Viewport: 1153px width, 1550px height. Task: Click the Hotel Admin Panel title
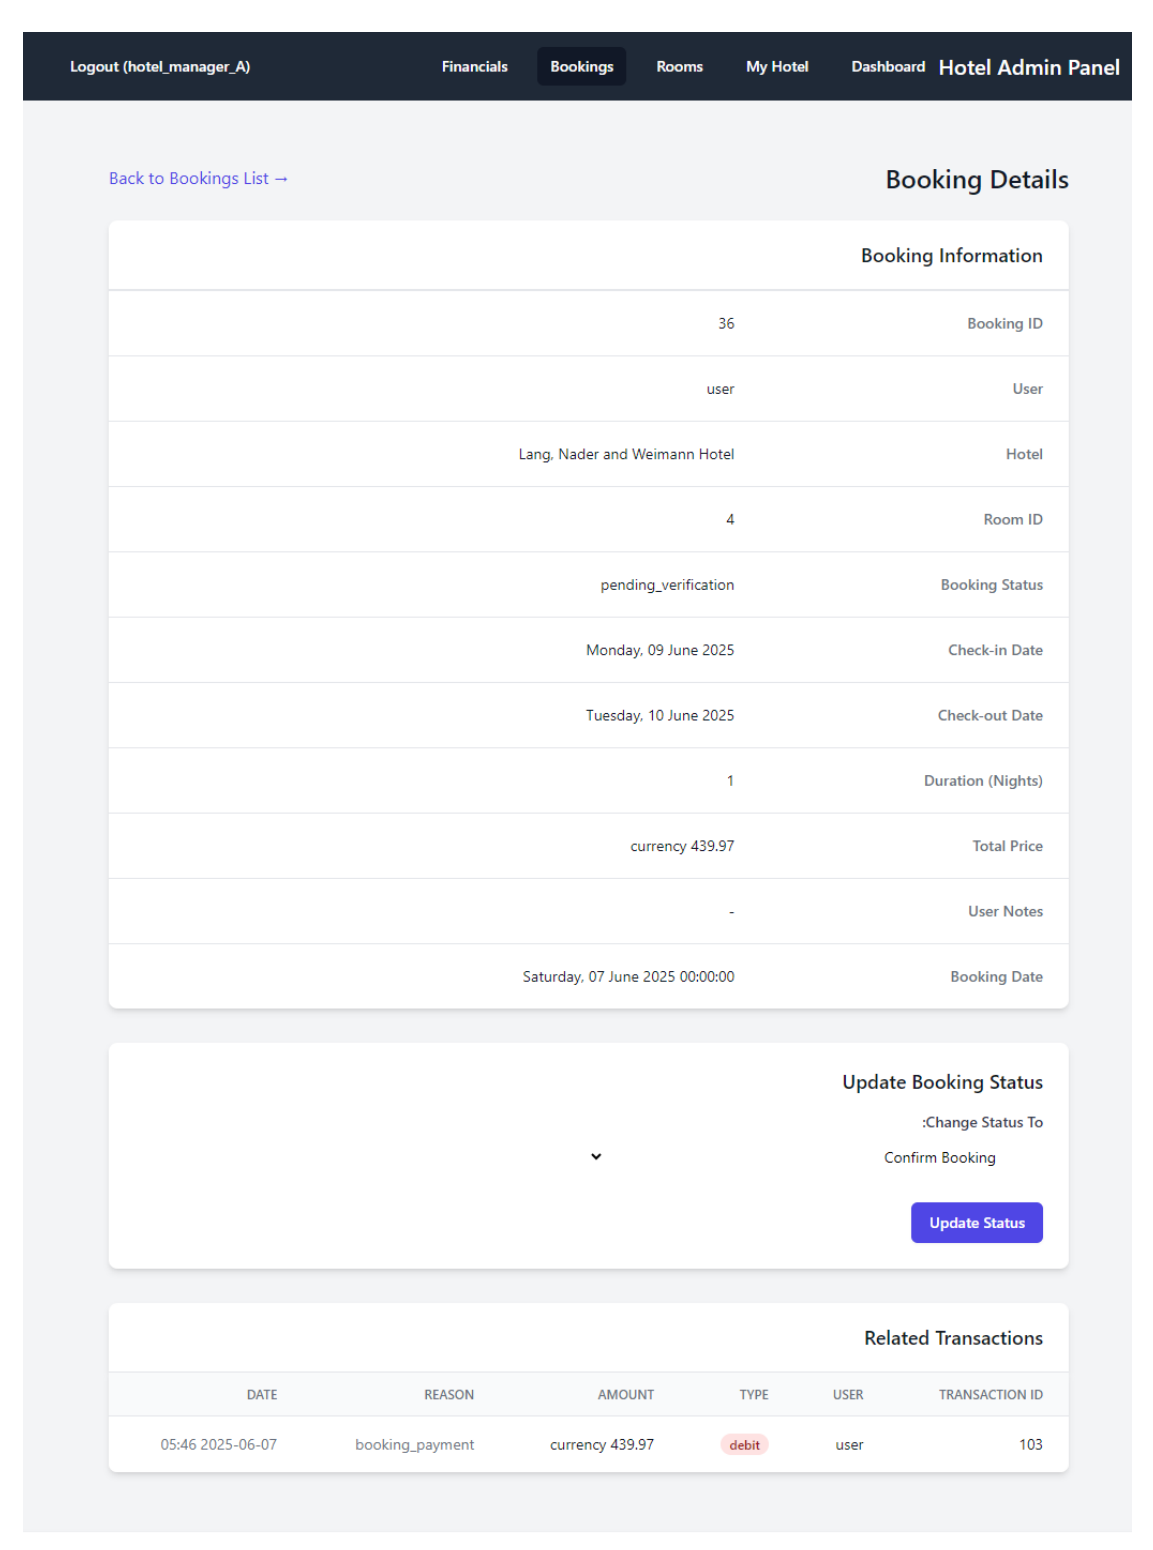tap(1028, 68)
